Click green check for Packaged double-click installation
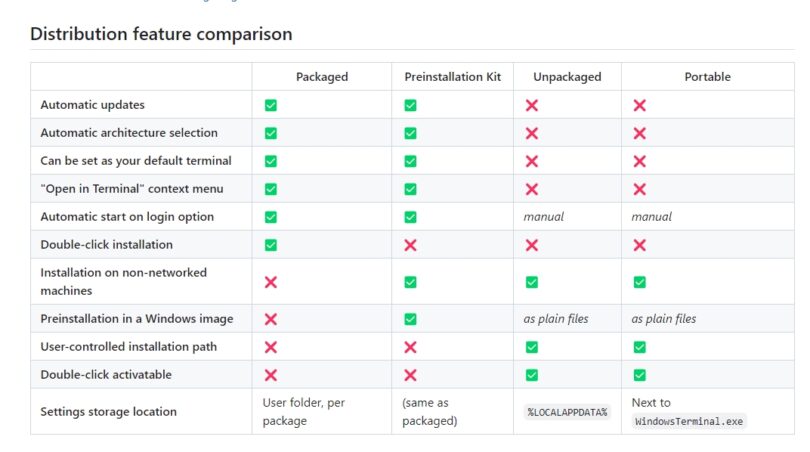 coord(271,245)
